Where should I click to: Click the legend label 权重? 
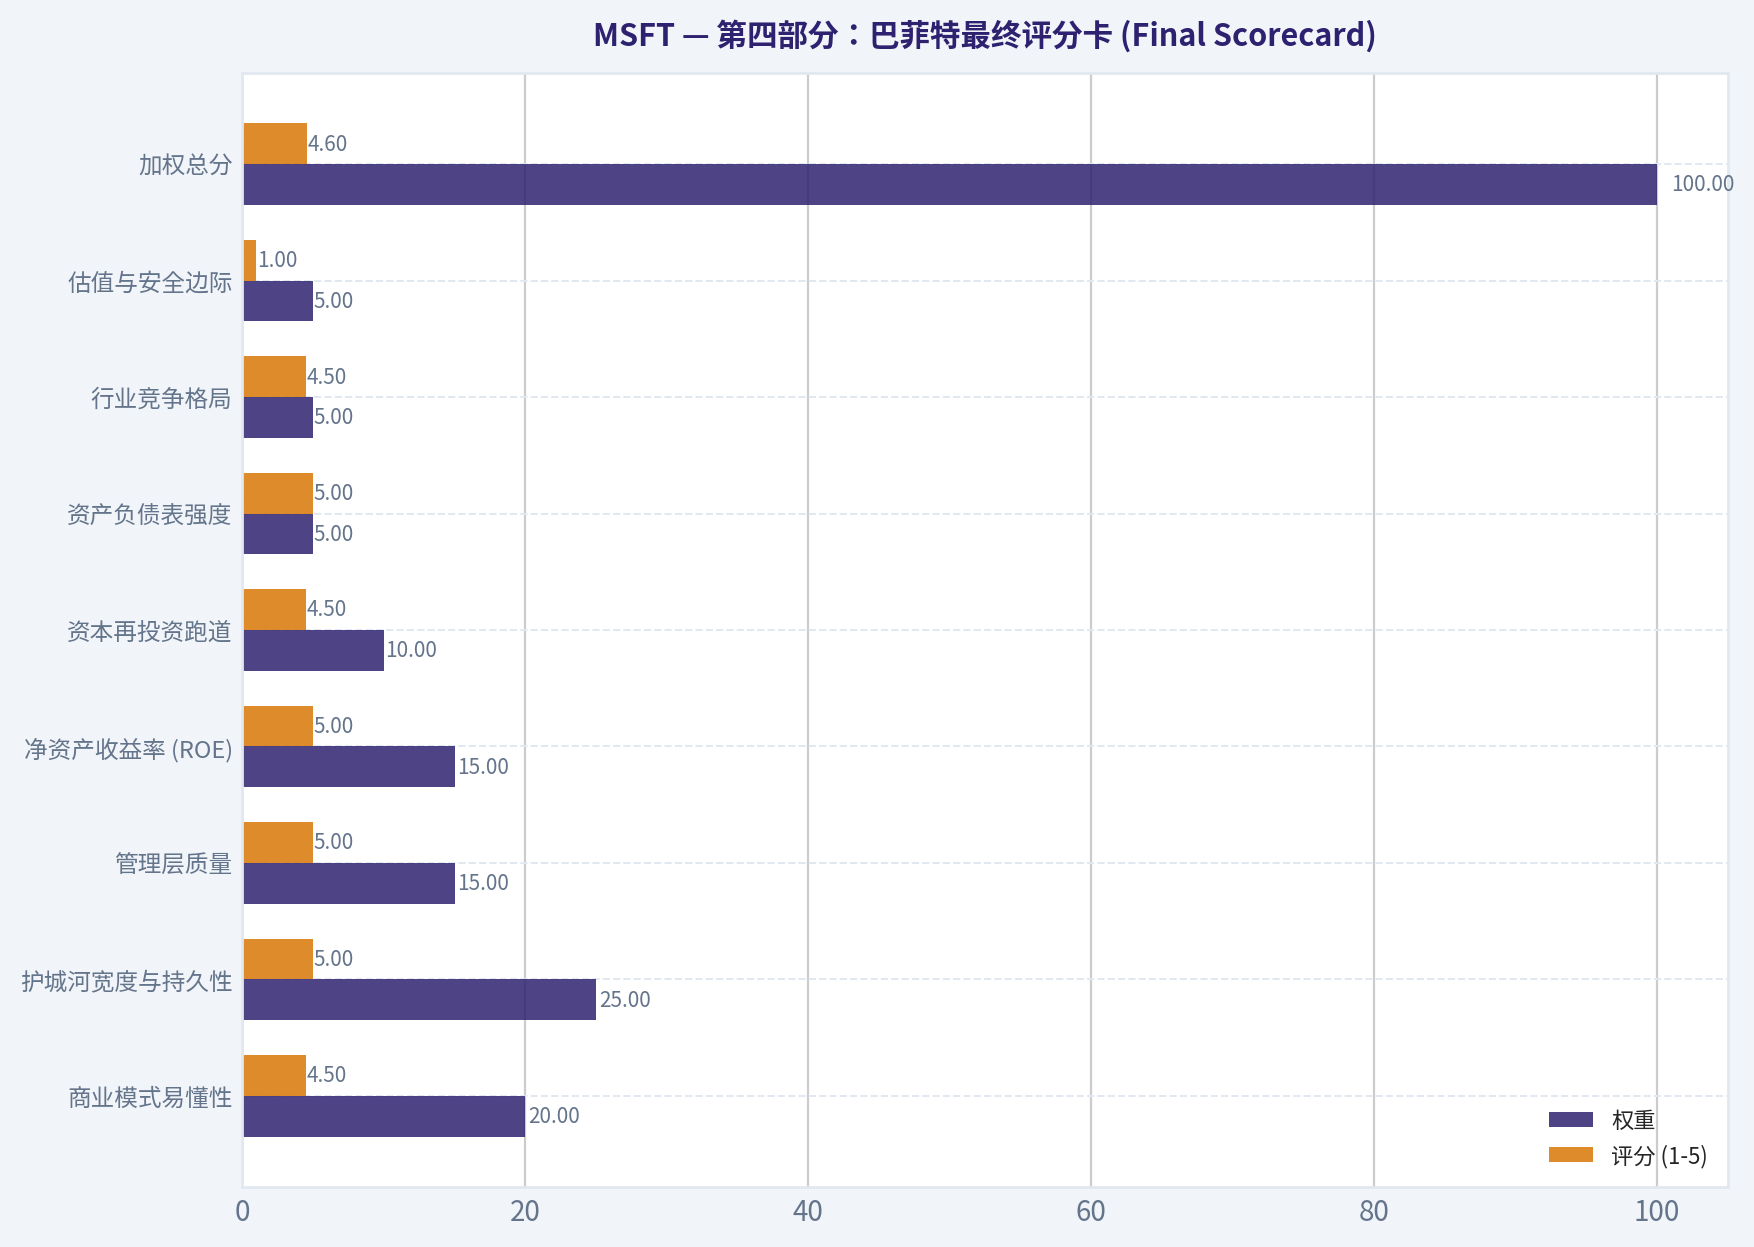click(x=1633, y=1120)
